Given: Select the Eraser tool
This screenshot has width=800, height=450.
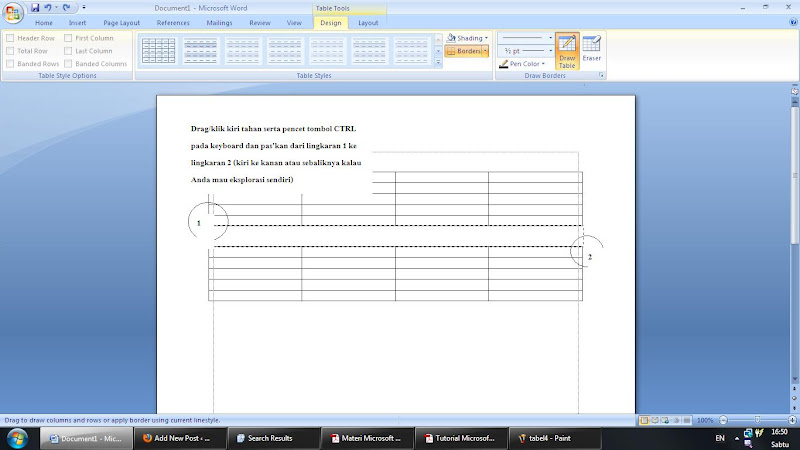Looking at the screenshot, I should [x=591, y=49].
